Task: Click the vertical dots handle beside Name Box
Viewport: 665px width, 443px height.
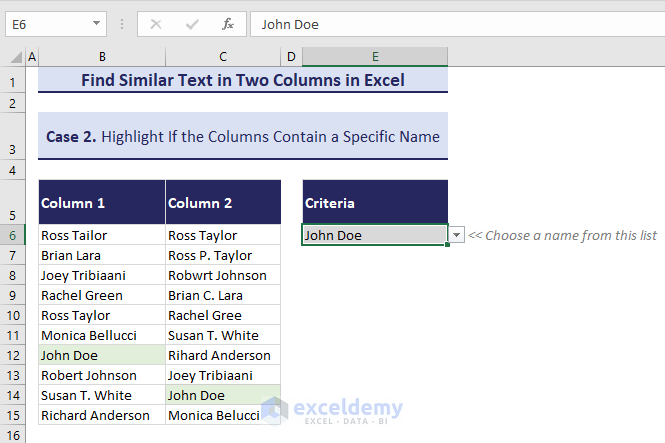Action: pos(122,24)
